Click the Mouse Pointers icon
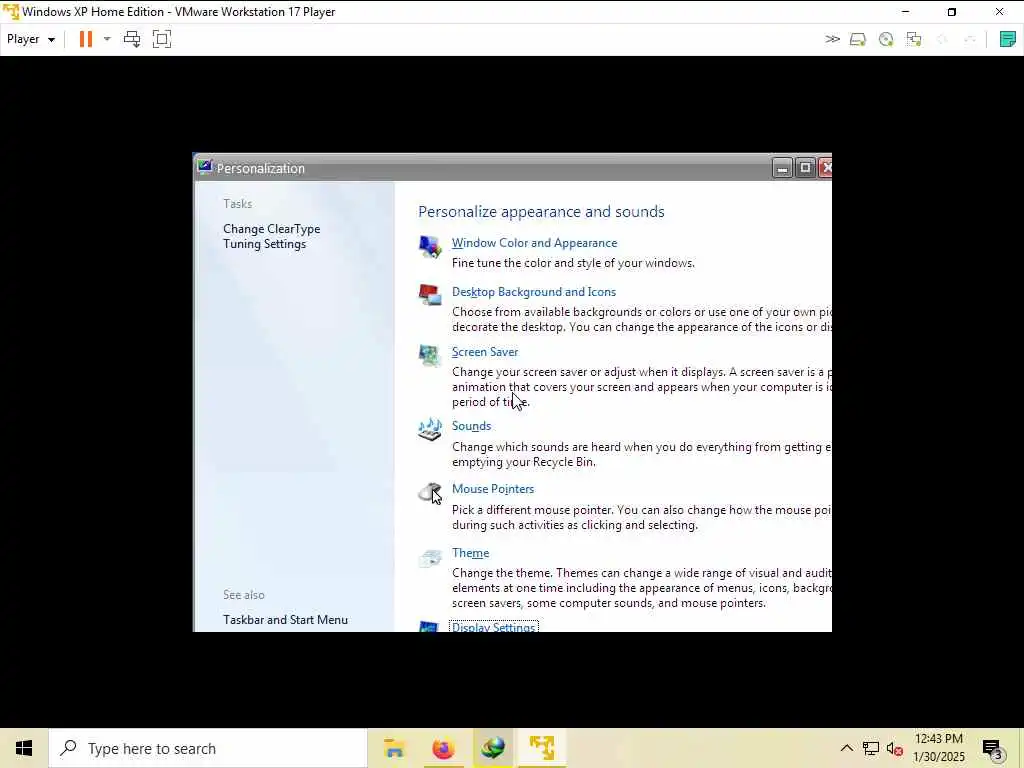The width and height of the screenshot is (1024, 768). (x=430, y=493)
